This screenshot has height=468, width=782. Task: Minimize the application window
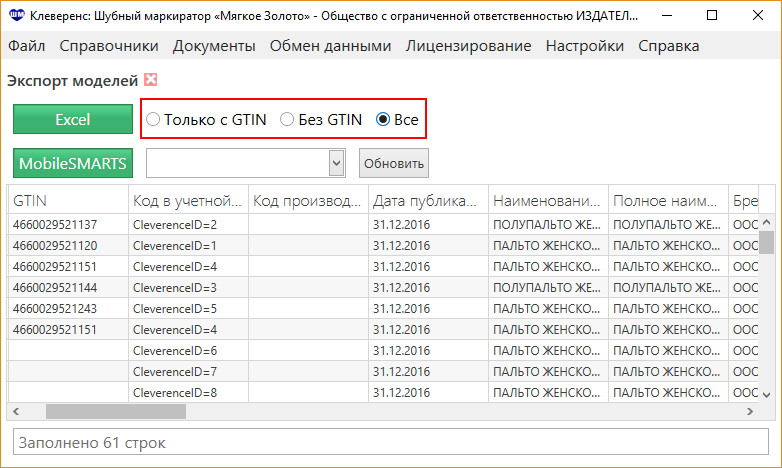pyautogui.click(x=667, y=15)
